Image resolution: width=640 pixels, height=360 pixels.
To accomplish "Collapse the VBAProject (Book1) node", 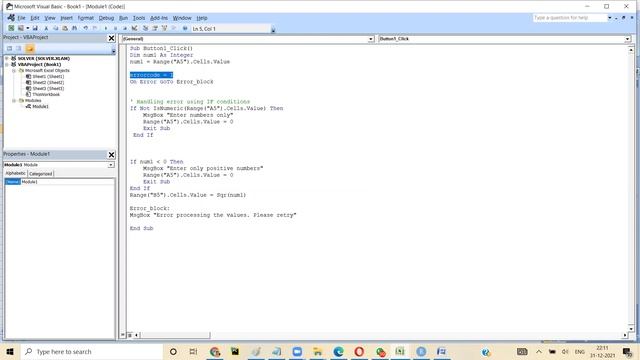I will (x=7, y=64).
